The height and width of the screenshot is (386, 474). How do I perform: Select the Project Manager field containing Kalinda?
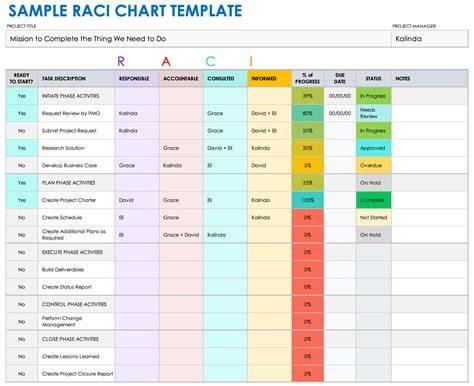tap(429, 39)
